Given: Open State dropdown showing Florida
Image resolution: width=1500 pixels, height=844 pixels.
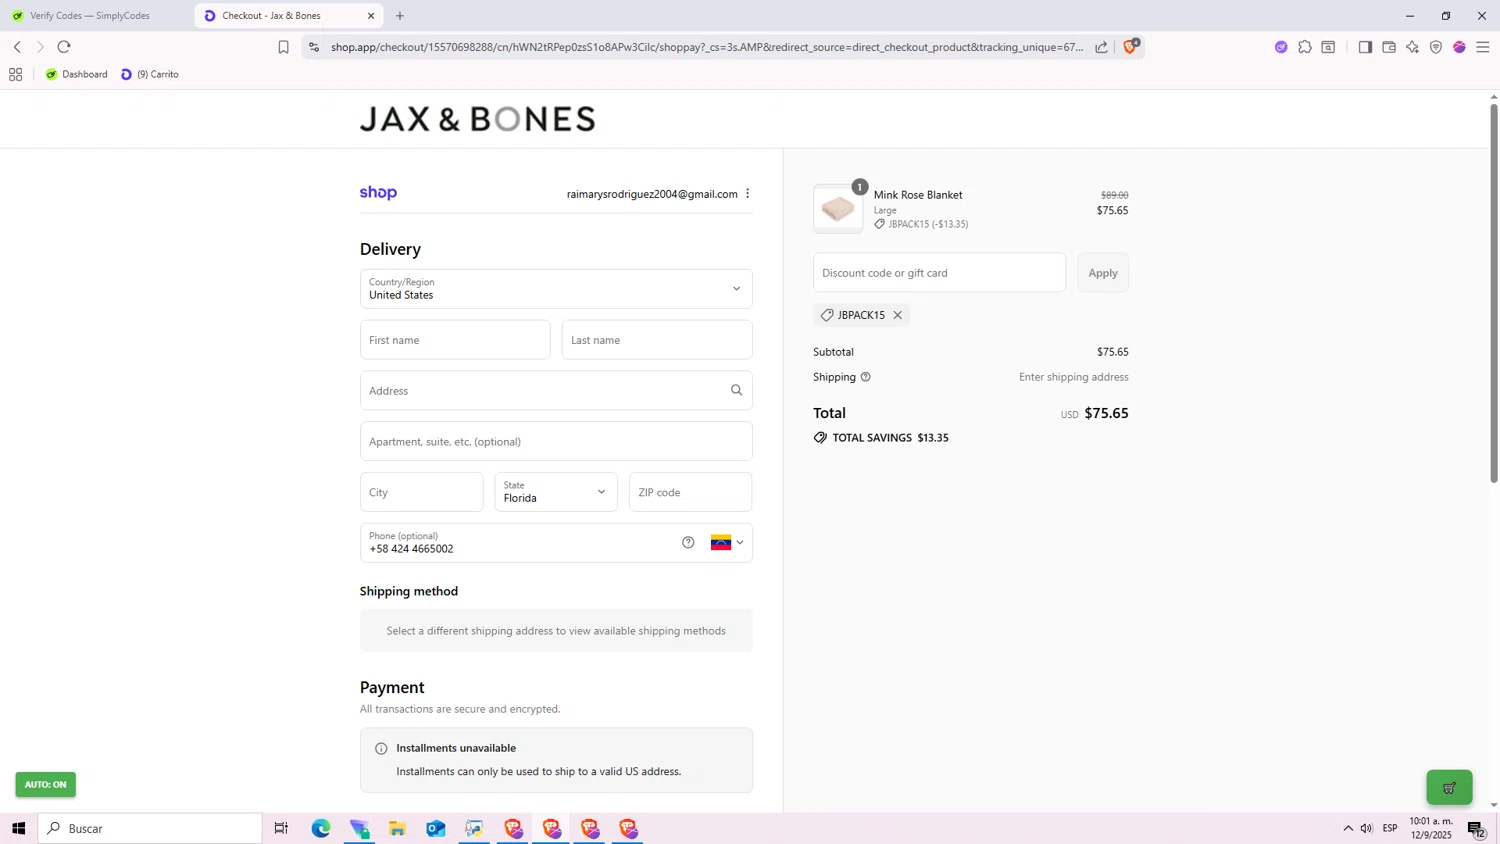Looking at the screenshot, I should click(556, 492).
